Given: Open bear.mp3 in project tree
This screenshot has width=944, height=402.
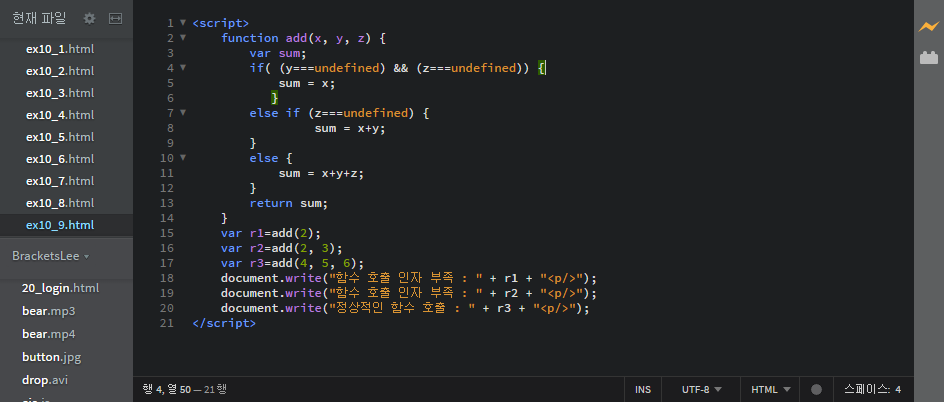Looking at the screenshot, I should click(x=49, y=311).
